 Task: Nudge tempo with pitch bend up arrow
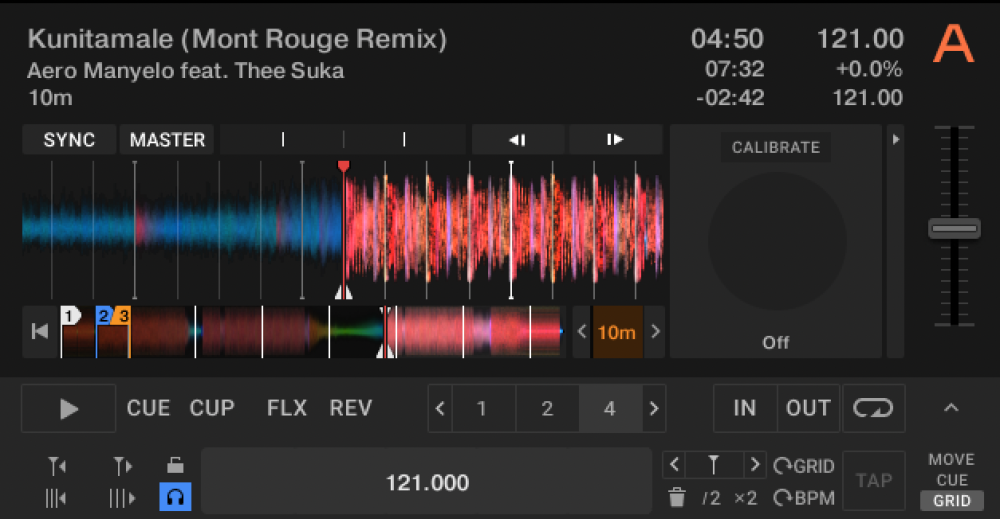tap(615, 140)
